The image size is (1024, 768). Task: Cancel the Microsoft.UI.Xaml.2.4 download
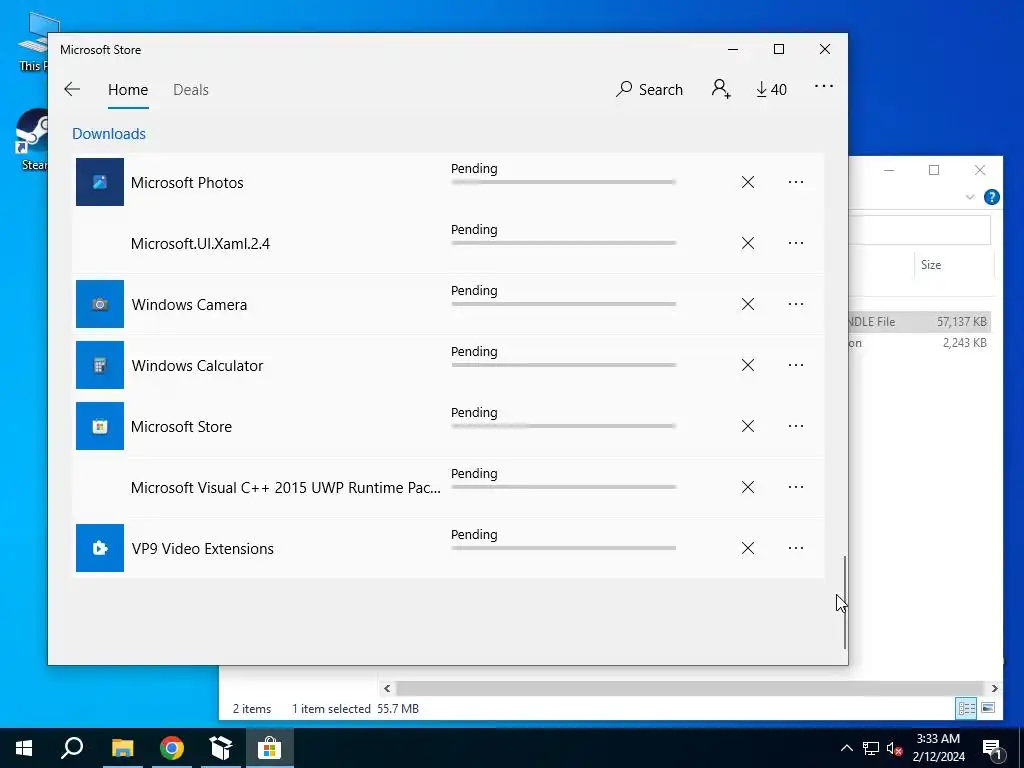click(x=748, y=243)
